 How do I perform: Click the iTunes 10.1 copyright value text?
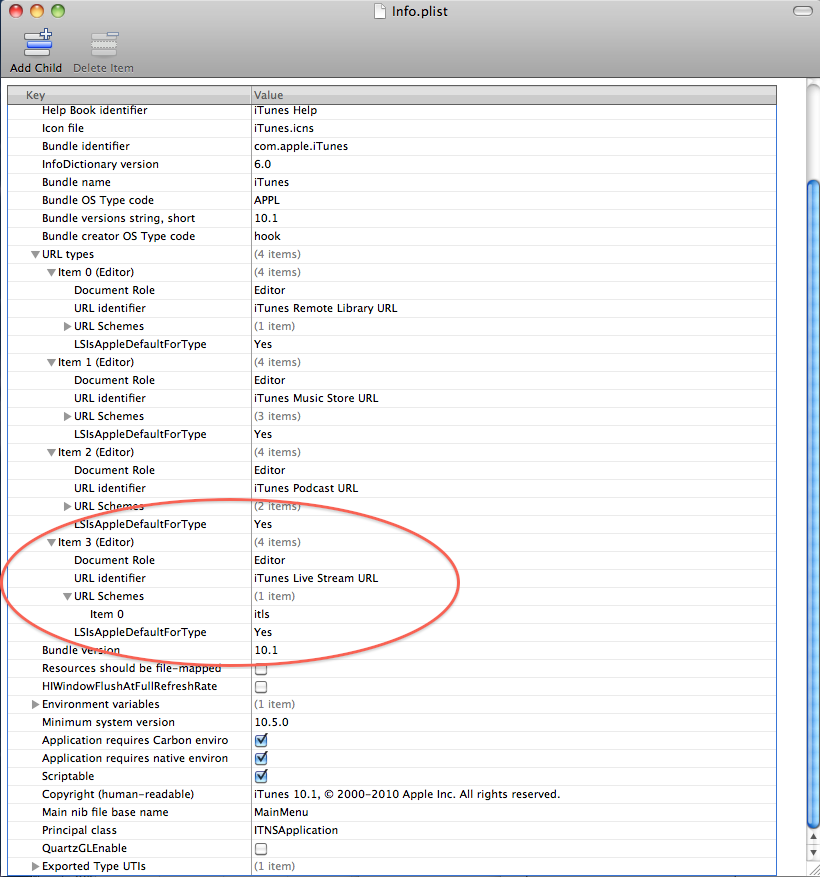coord(407,794)
